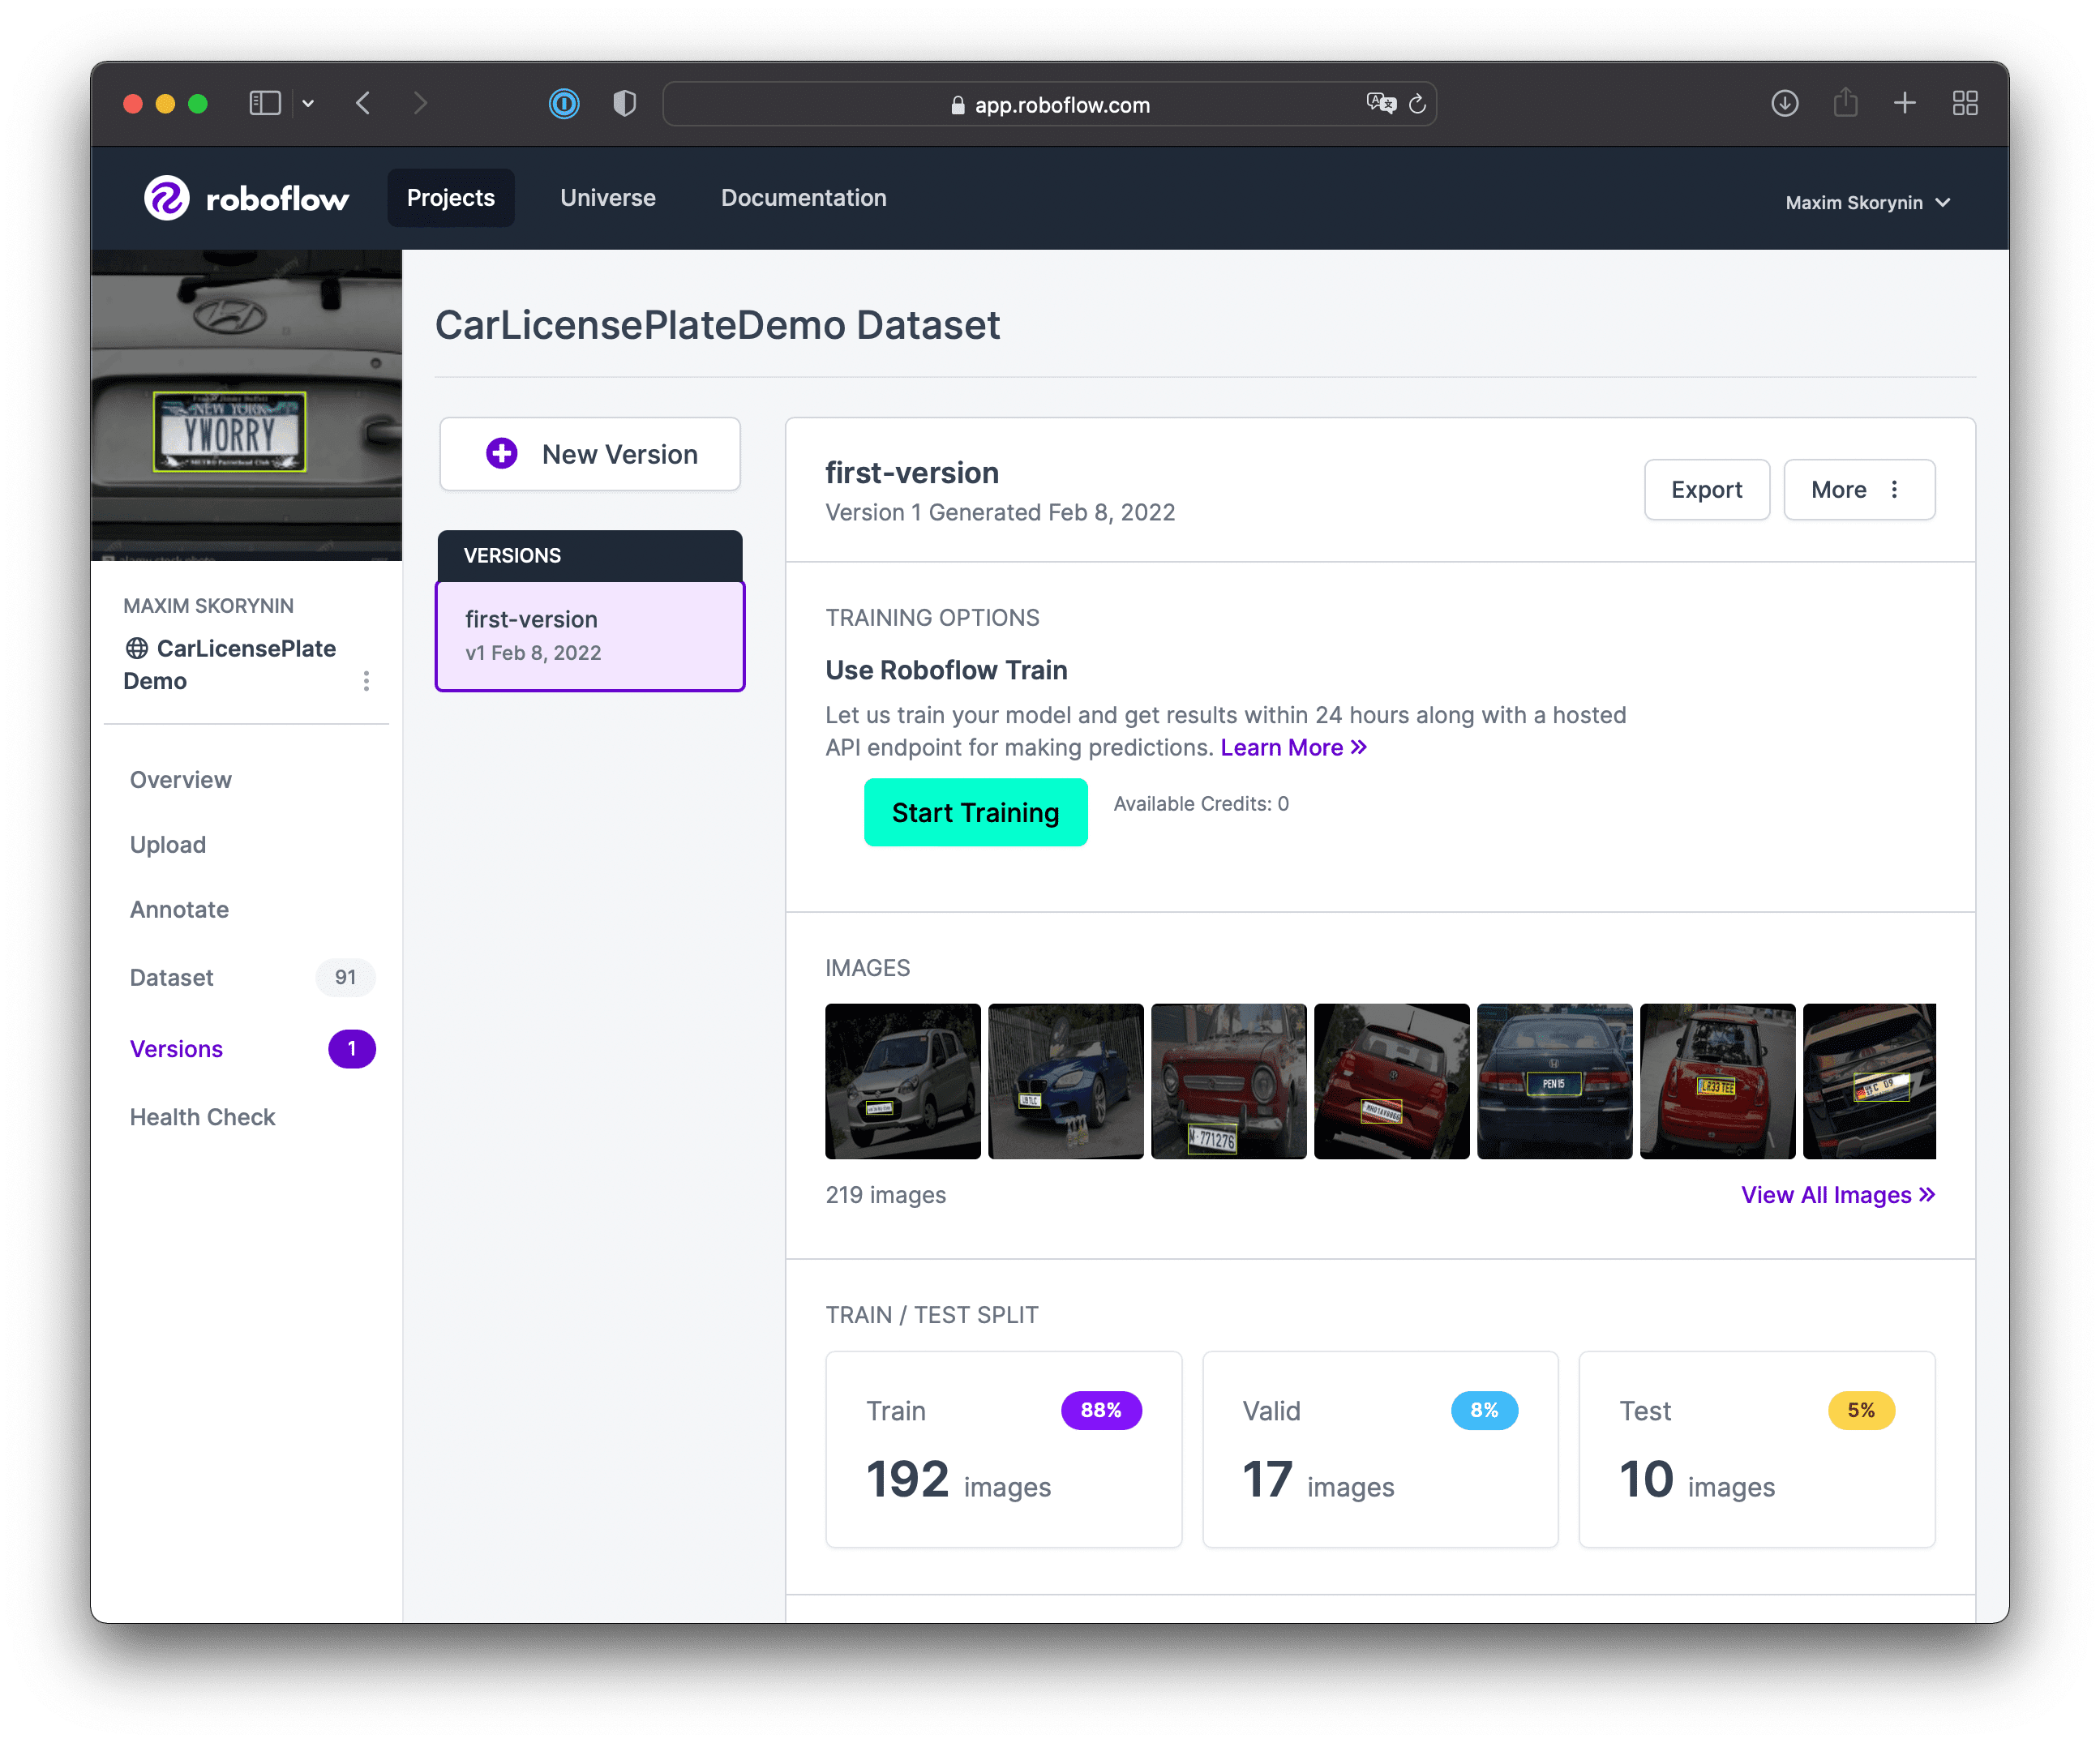Click the share icon in Safari toolbar

(1845, 102)
